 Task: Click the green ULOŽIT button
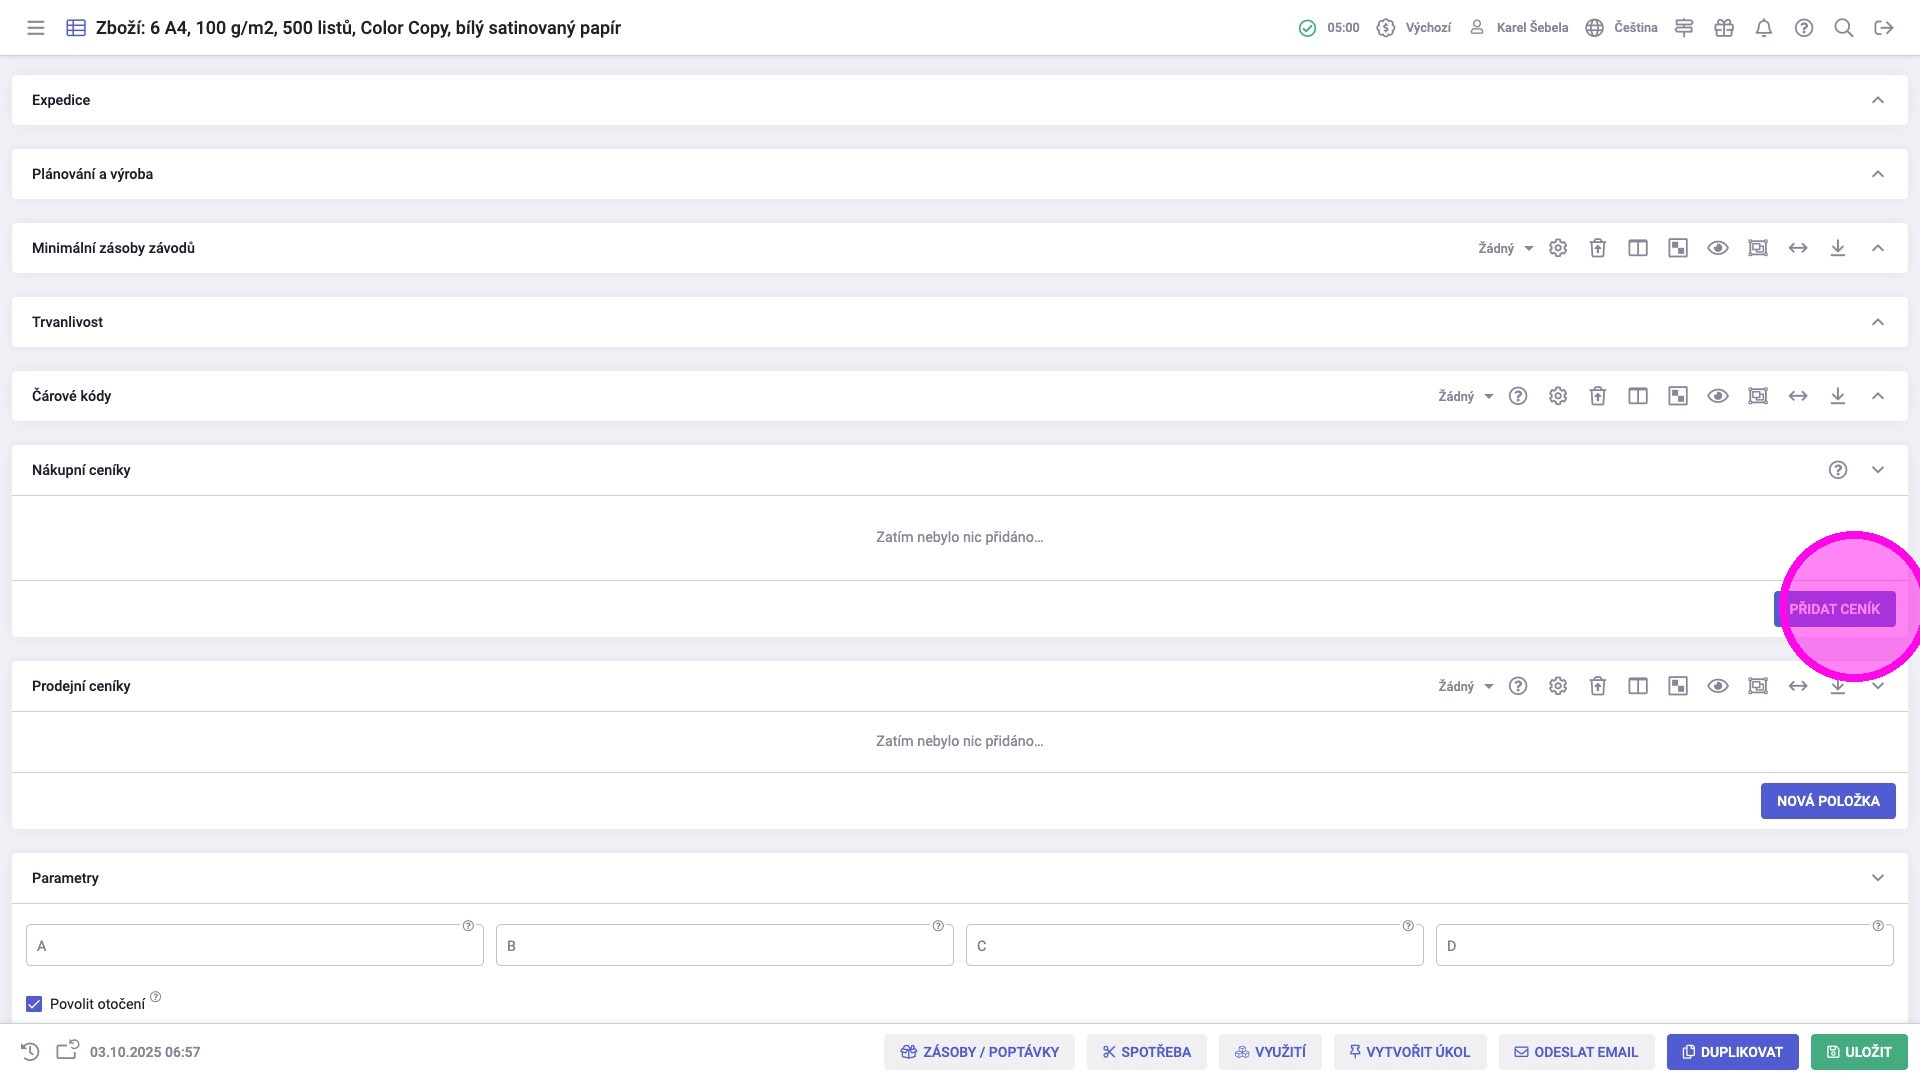(1859, 1052)
